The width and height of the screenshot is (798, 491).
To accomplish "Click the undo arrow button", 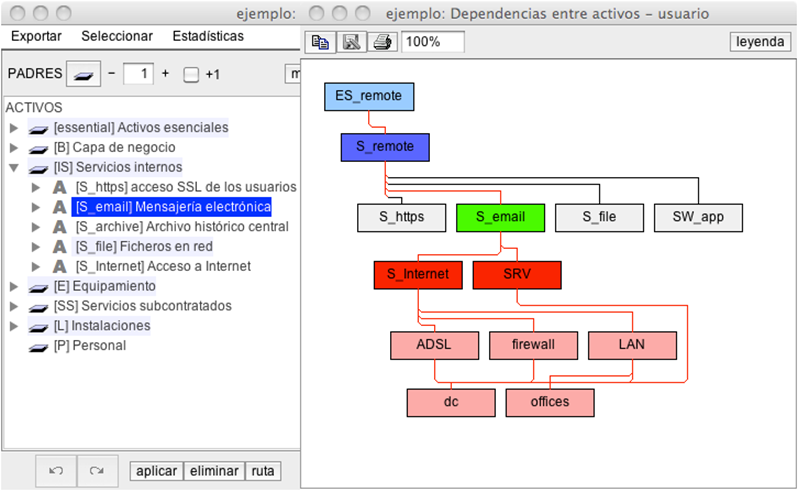I will pyautogui.click(x=56, y=470).
